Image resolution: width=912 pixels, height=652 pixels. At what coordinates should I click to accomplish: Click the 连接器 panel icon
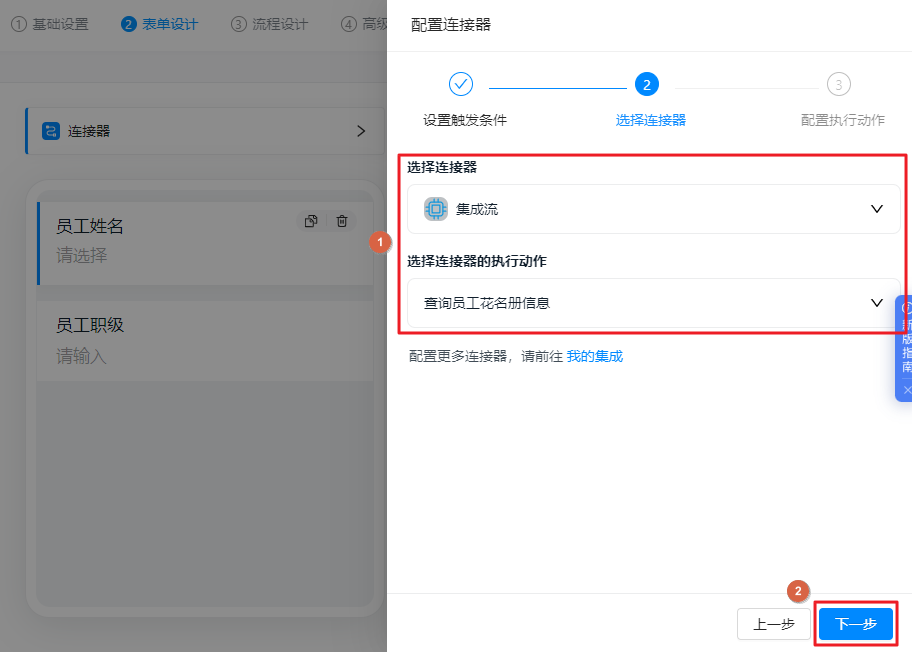[50, 131]
